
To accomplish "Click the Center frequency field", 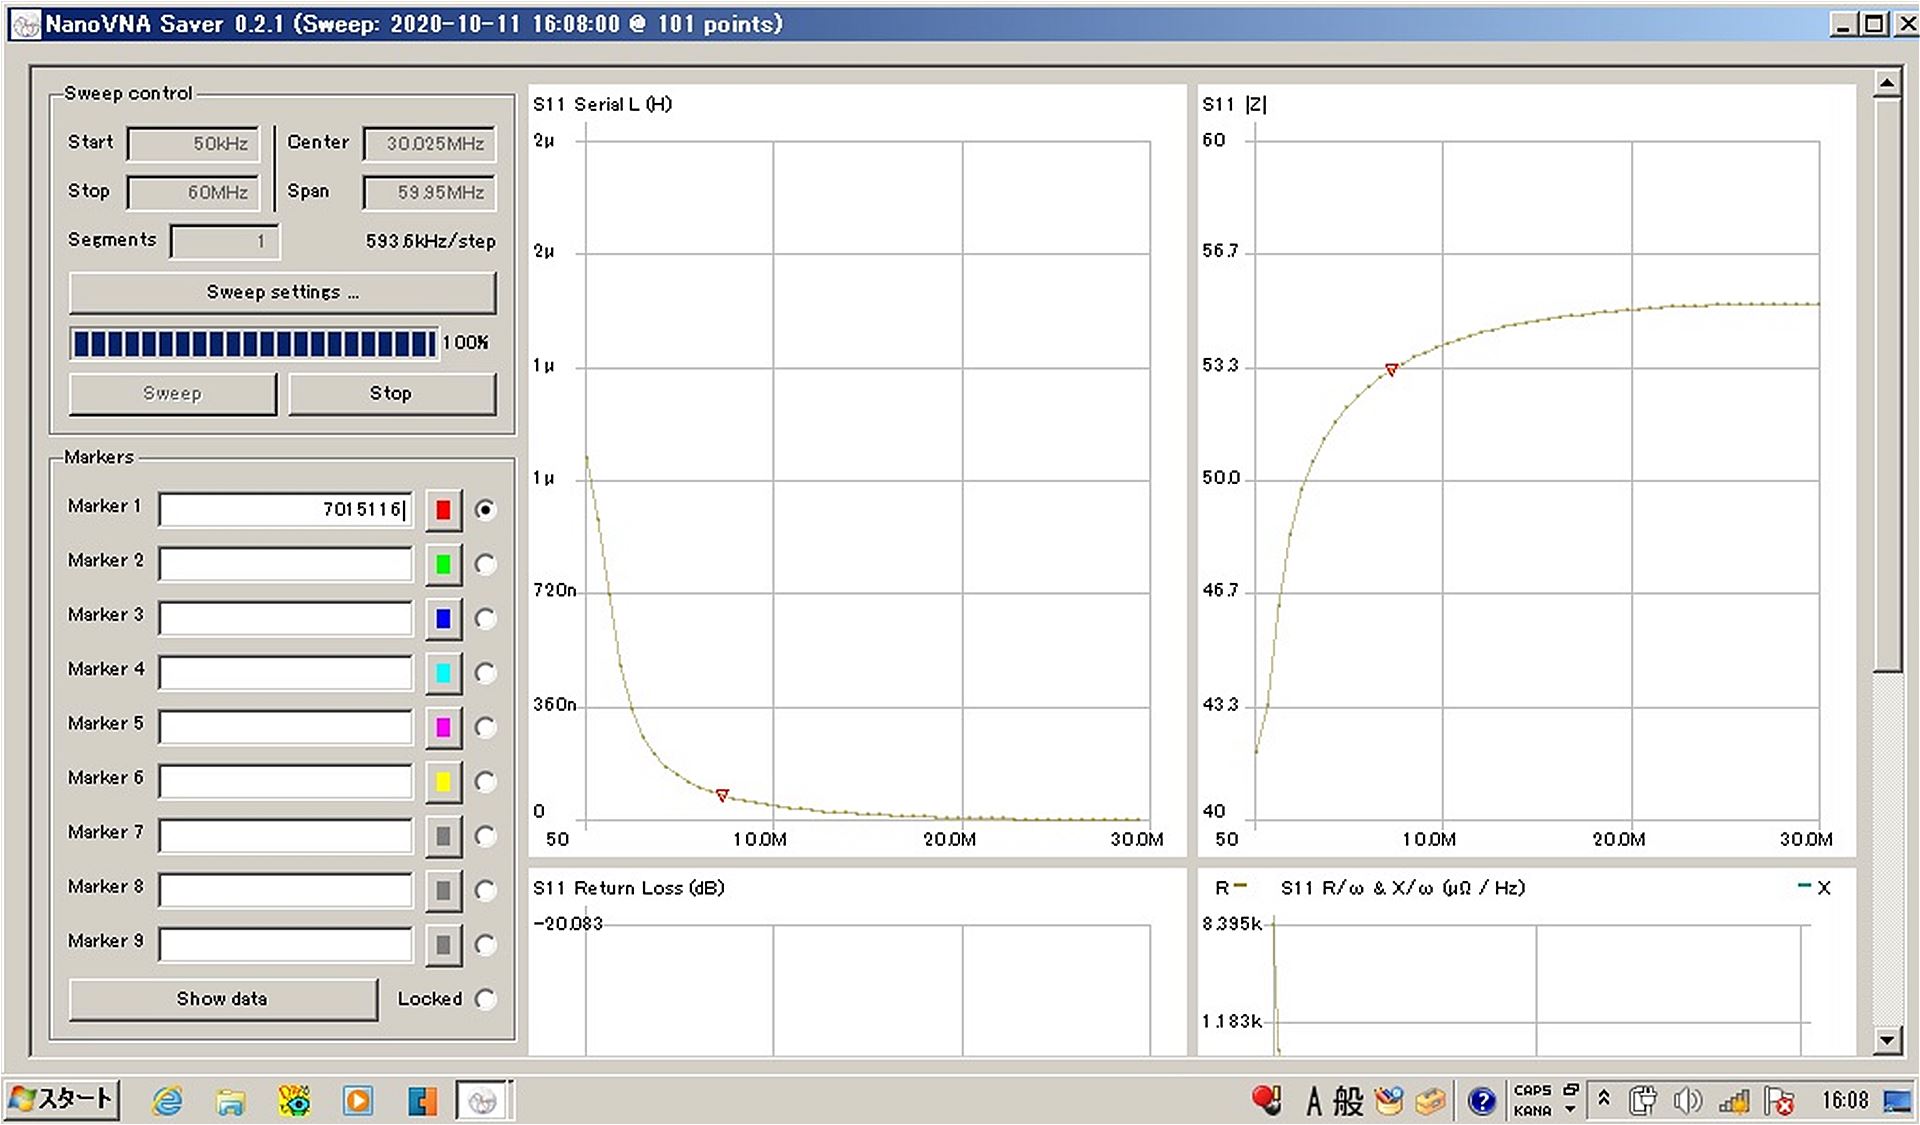I will click(x=429, y=144).
